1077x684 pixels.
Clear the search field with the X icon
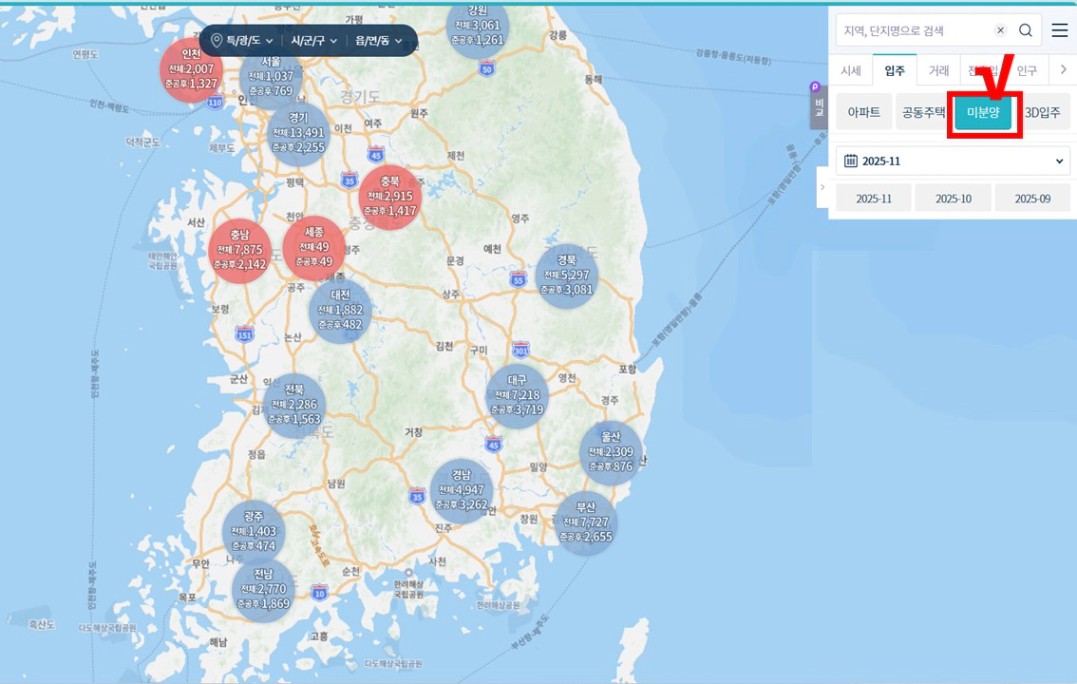tap(1000, 31)
